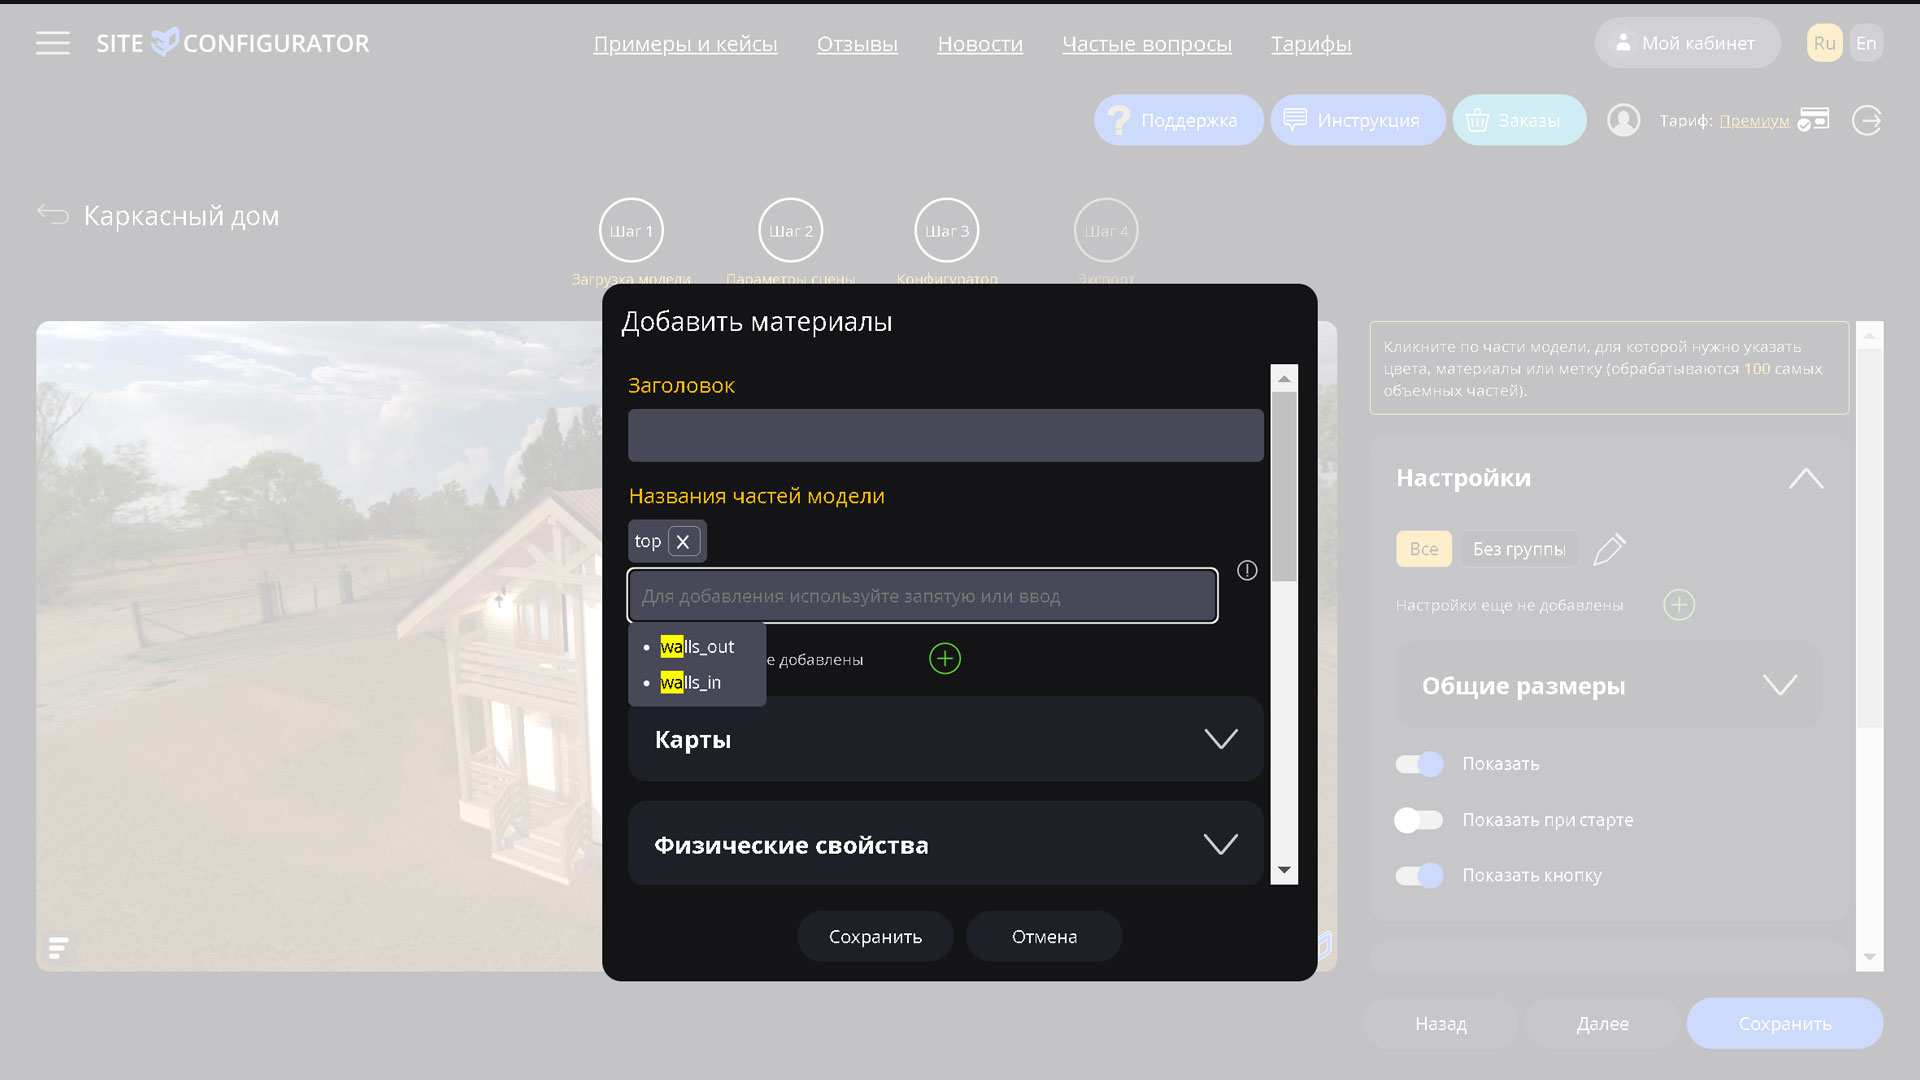Toggle the Показать switch on
The width and height of the screenshot is (1920, 1080).
coord(1418,762)
